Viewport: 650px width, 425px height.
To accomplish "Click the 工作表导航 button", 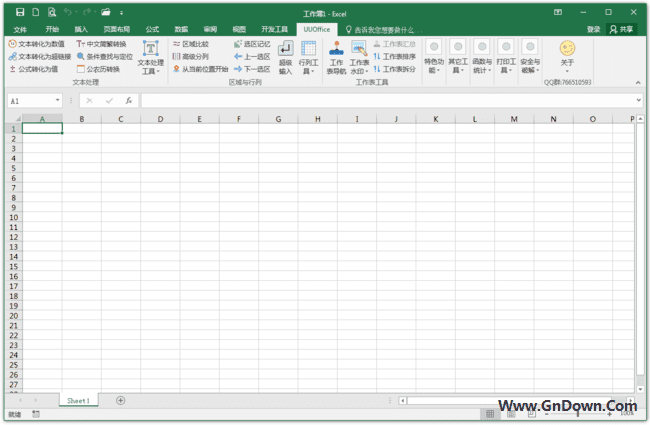I will coord(336,57).
